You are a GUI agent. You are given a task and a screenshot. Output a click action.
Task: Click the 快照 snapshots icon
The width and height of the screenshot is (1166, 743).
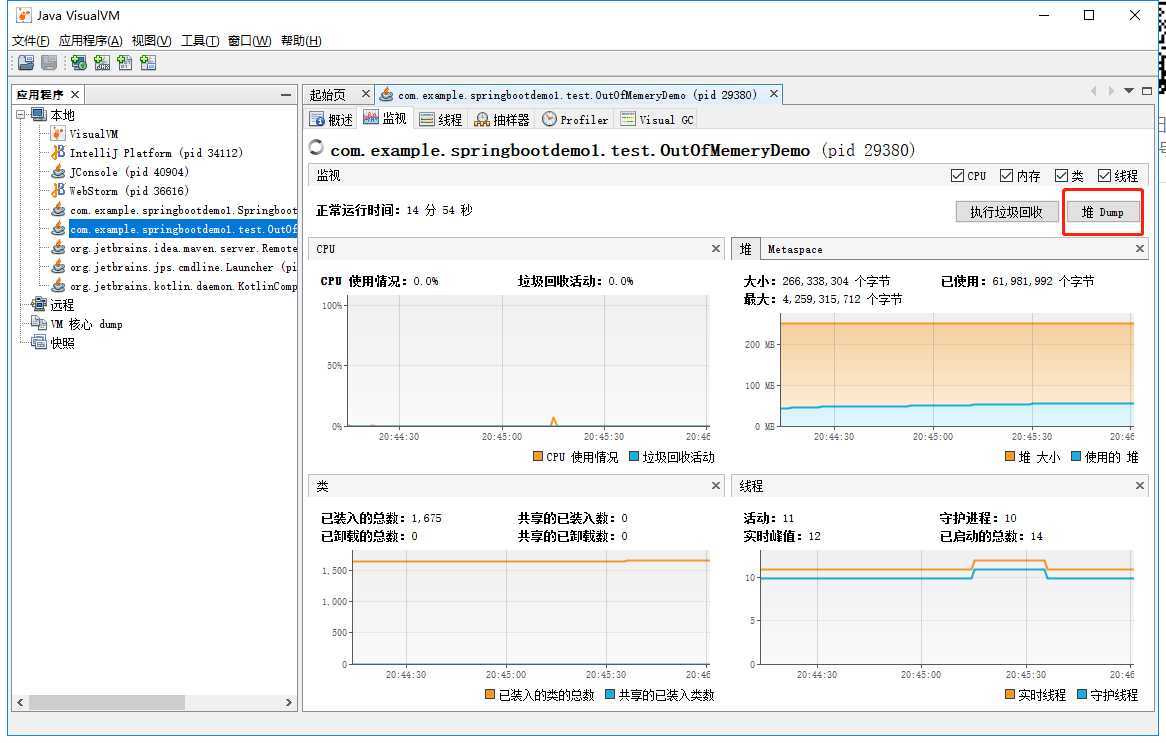pyautogui.click(x=39, y=342)
